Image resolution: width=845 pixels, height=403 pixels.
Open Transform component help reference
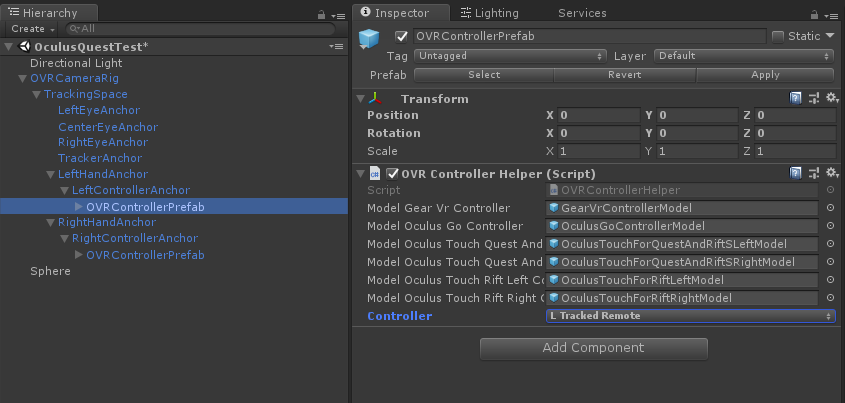(795, 98)
